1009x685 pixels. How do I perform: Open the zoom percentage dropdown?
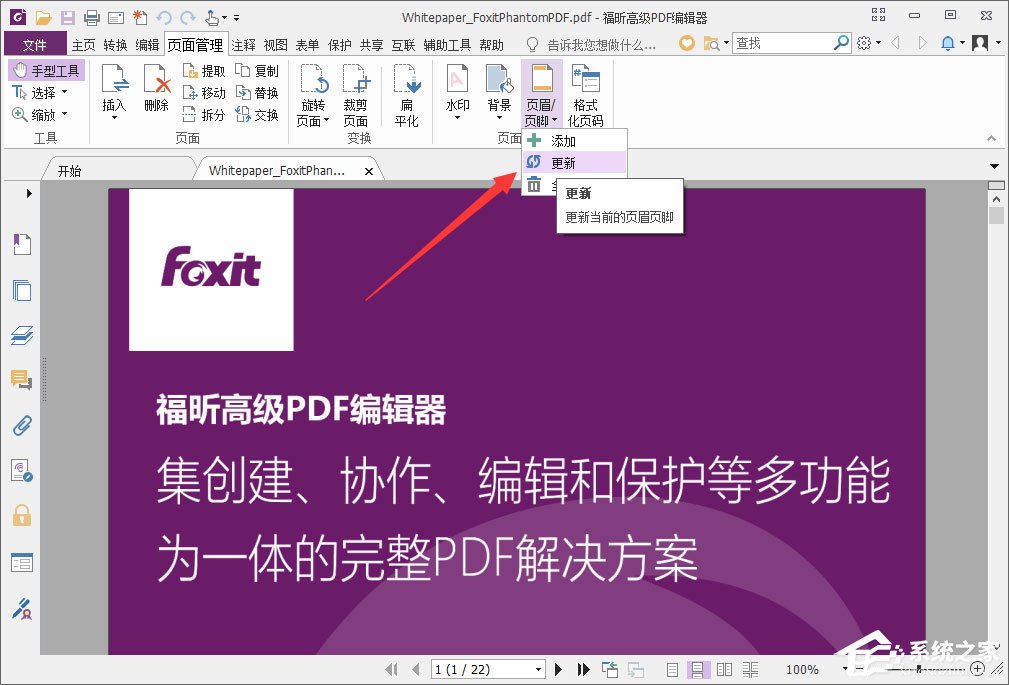pyautogui.click(x=845, y=668)
